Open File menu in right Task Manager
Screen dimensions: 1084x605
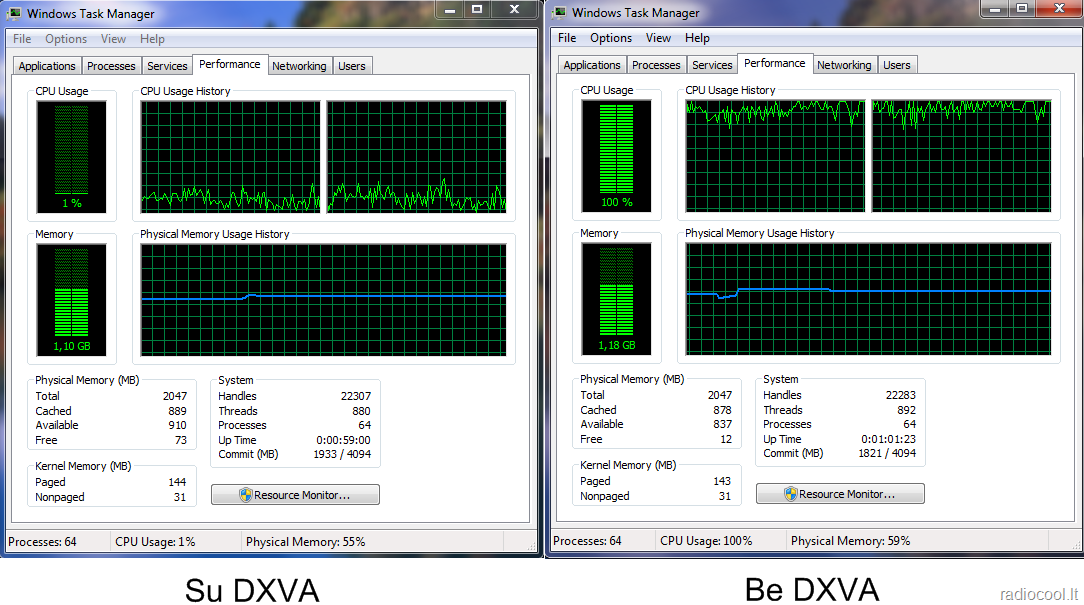(x=567, y=38)
